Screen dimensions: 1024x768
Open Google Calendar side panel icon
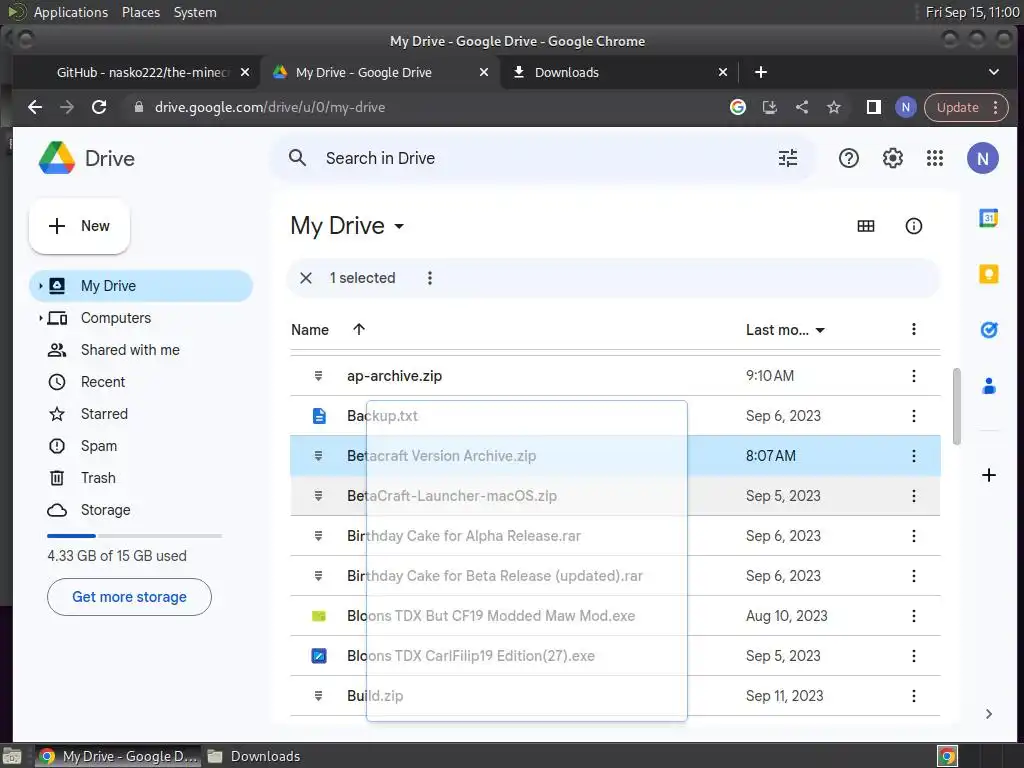(x=988, y=218)
